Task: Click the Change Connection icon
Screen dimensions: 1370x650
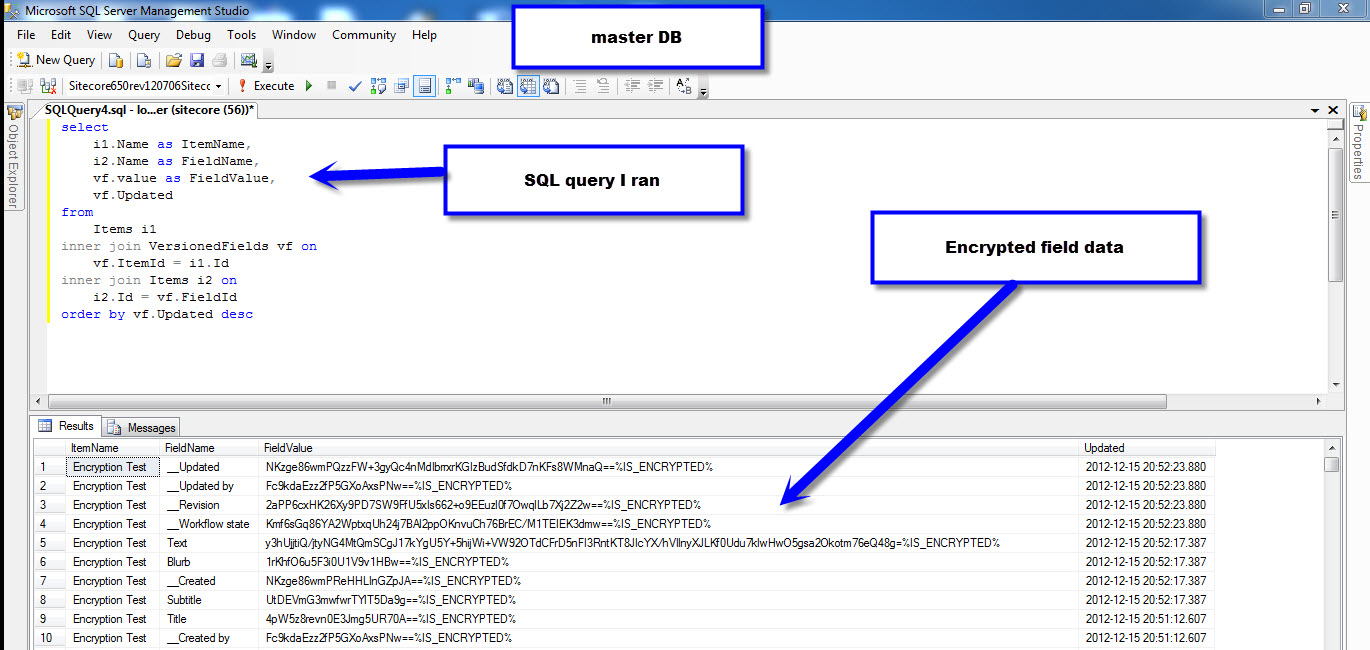Action: pyautogui.click(x=47, y=86)
